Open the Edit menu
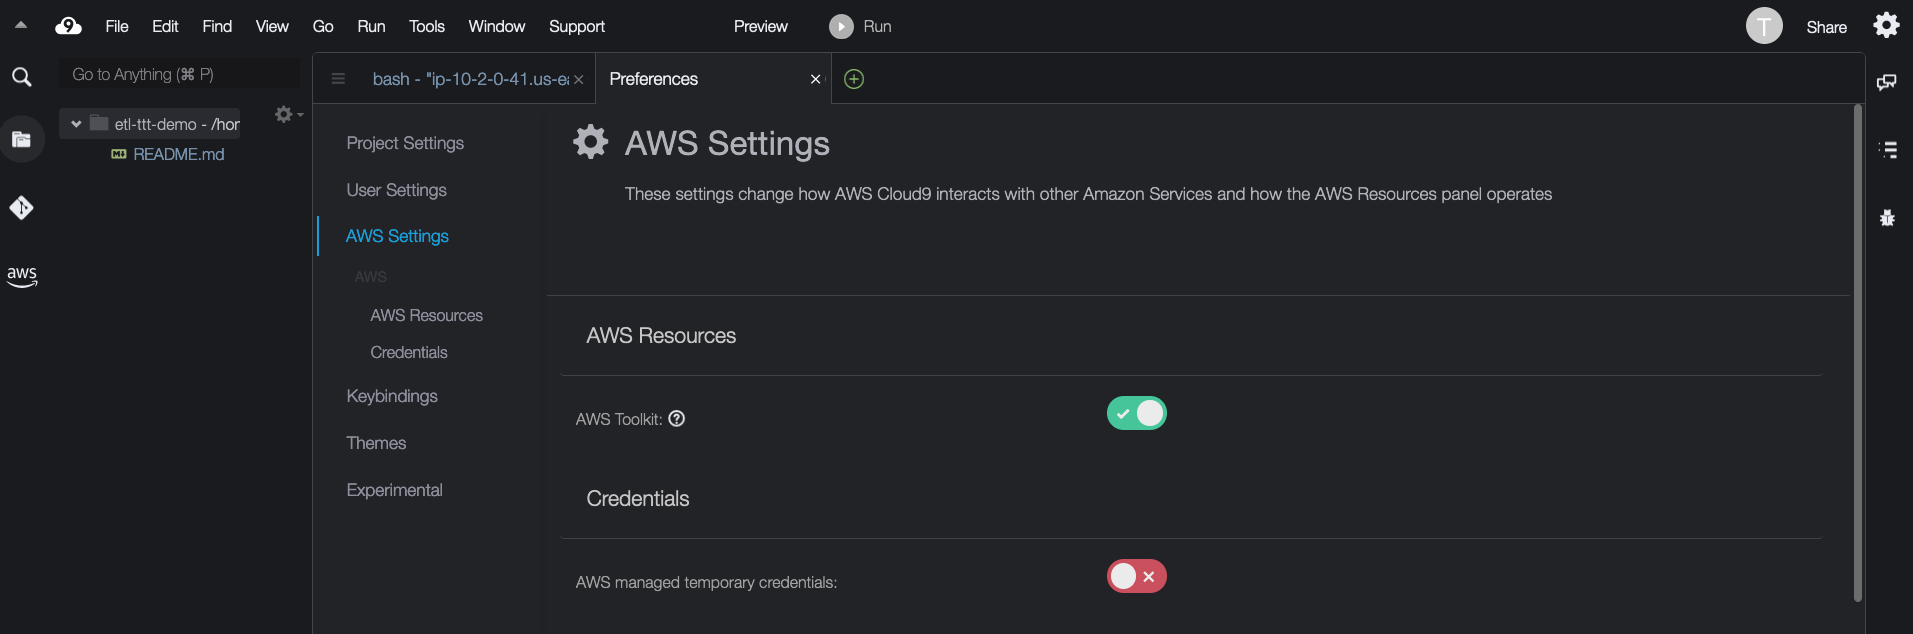 pyautogui.click(x=165, y=27)
